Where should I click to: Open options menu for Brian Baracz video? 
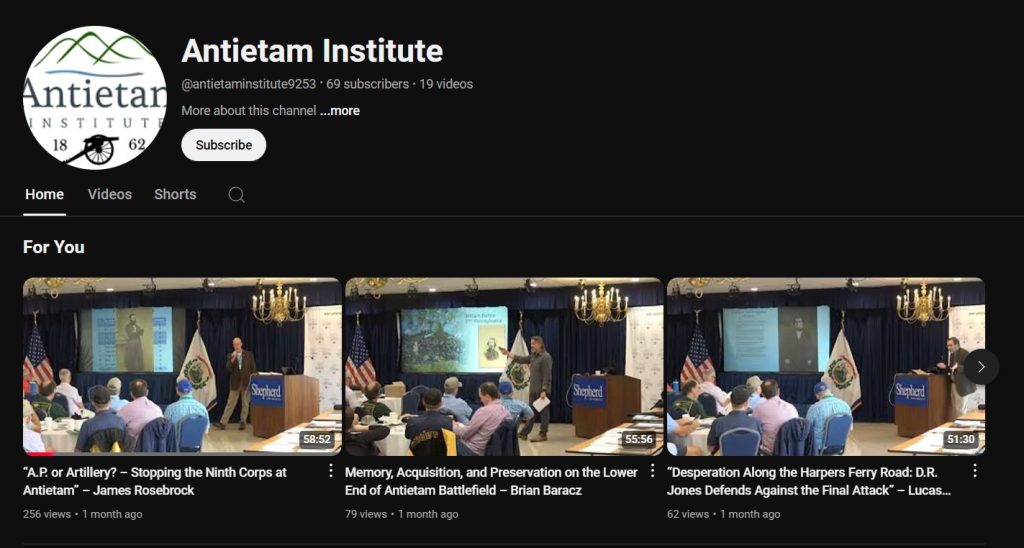652,471
